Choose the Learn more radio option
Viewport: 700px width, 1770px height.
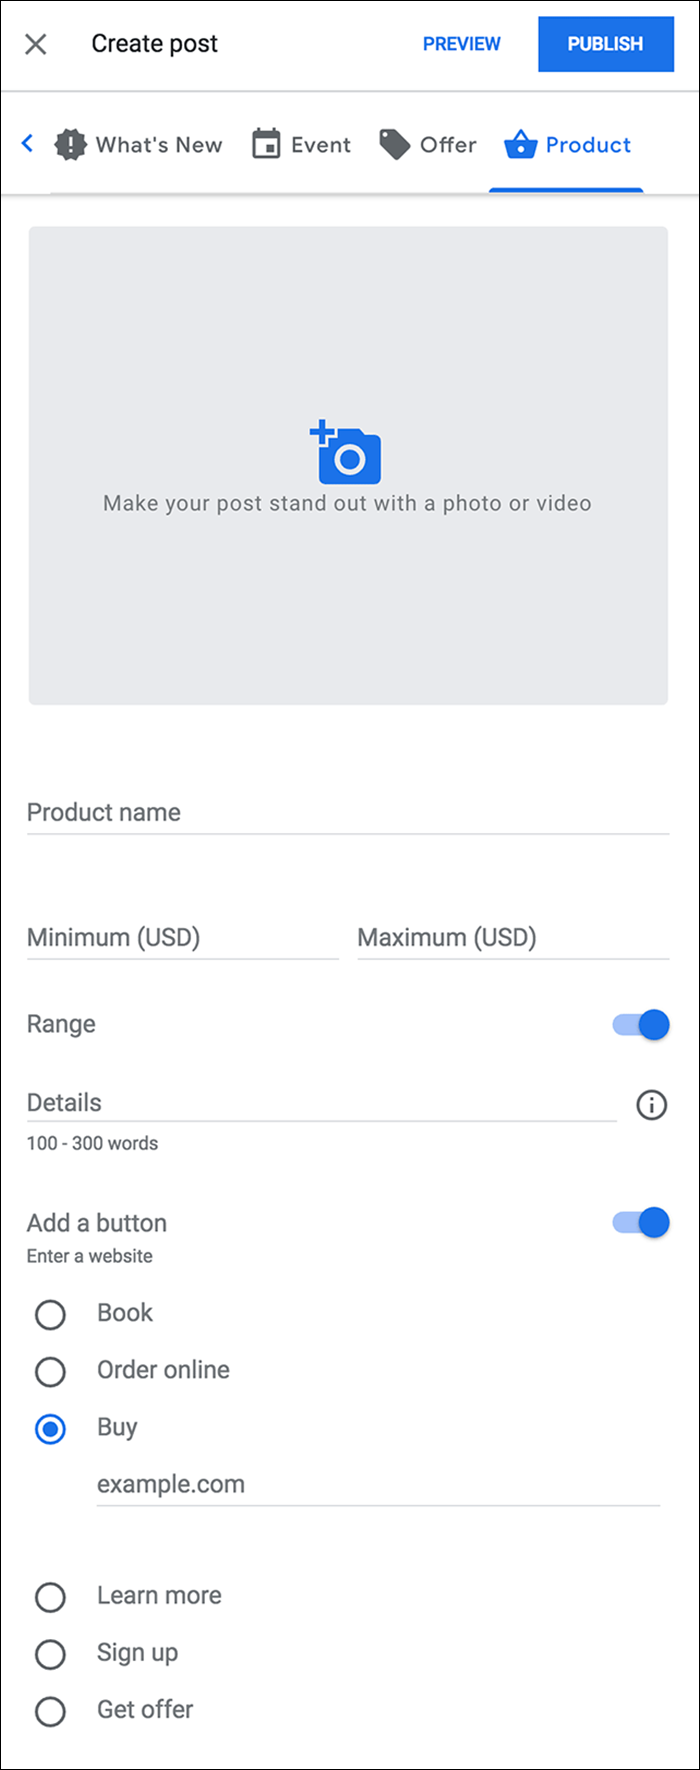coord(50,1597)
